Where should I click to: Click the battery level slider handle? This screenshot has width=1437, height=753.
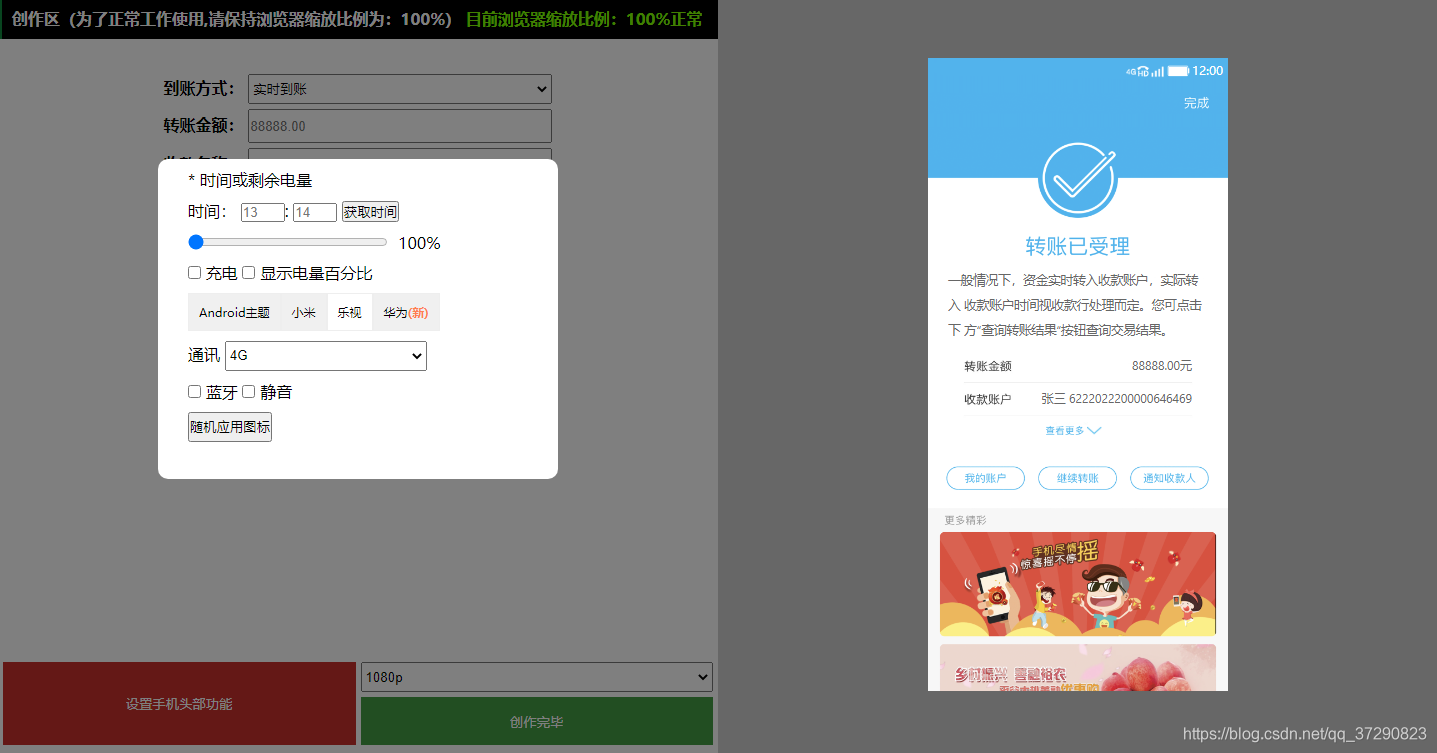[x=196, y=242]
